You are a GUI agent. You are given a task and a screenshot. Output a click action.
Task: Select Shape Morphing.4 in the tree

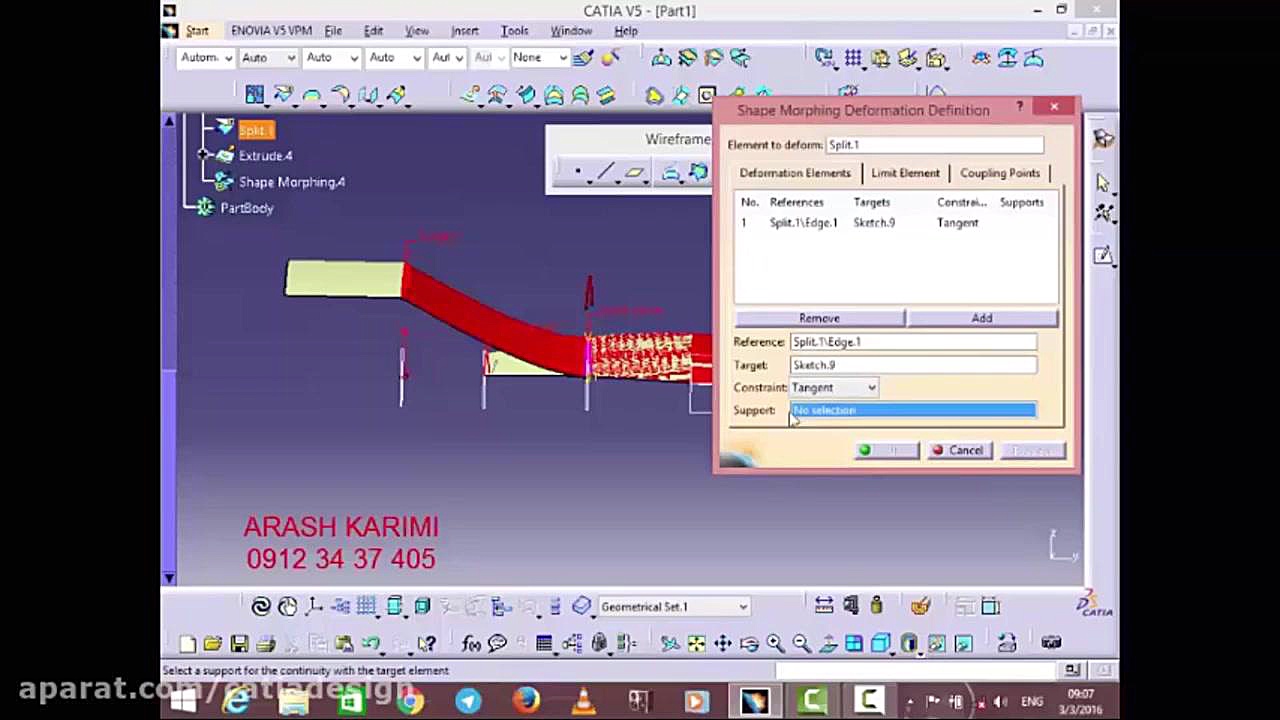[x=292, y=182]
